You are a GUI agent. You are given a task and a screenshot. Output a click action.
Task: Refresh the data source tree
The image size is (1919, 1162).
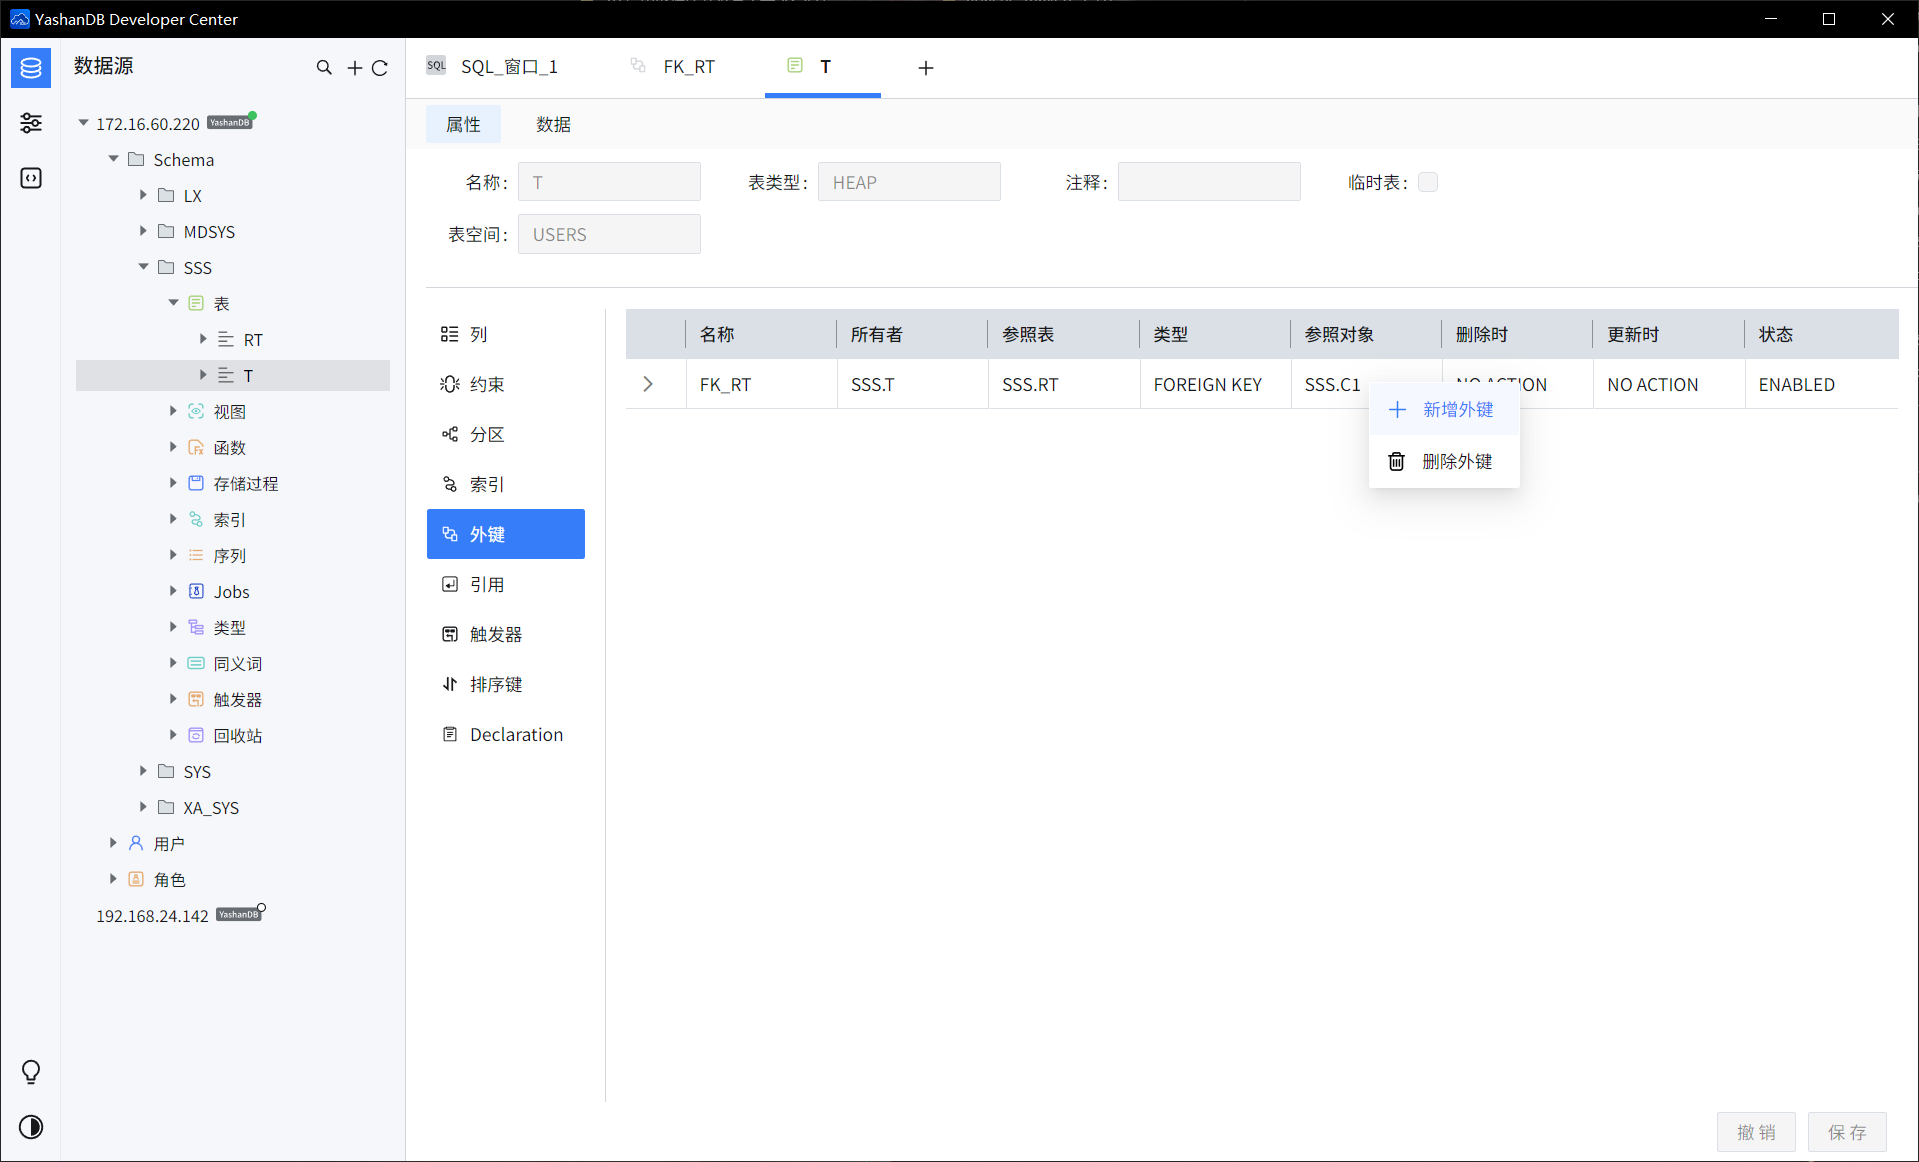pyautogui.click(x=381, y=67)
